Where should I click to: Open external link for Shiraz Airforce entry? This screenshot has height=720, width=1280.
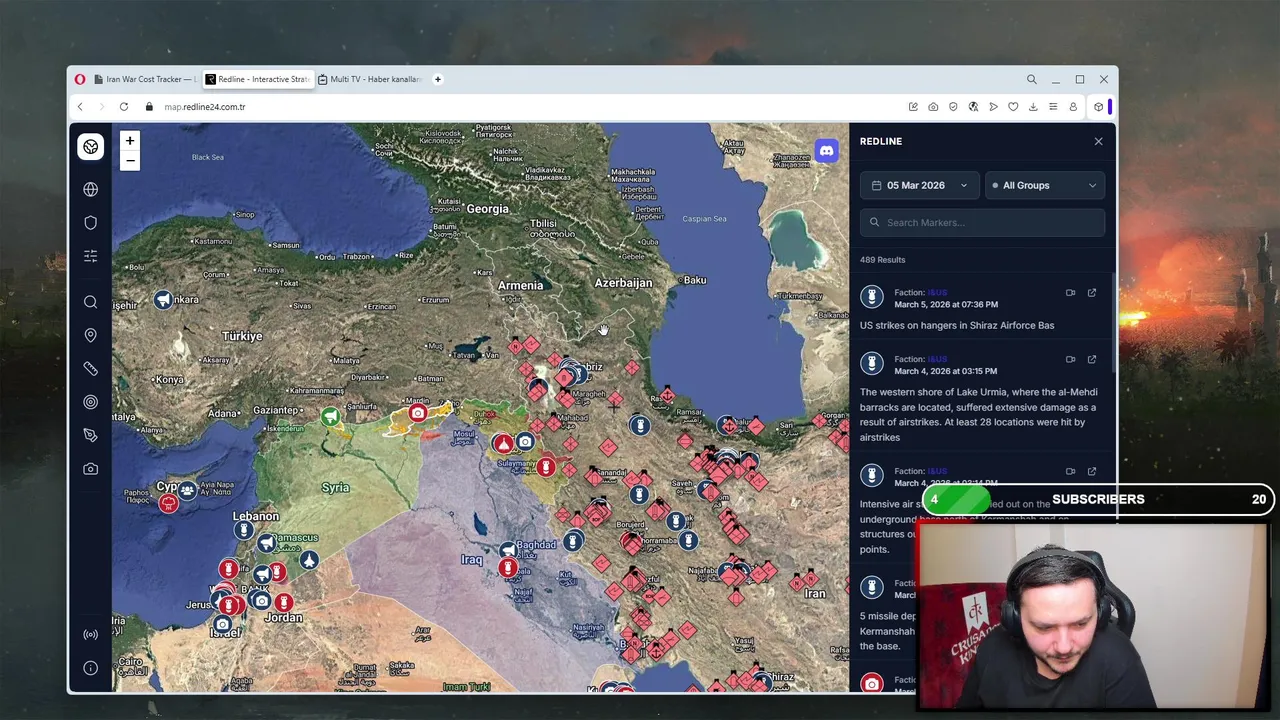(x=1092, y=293)
